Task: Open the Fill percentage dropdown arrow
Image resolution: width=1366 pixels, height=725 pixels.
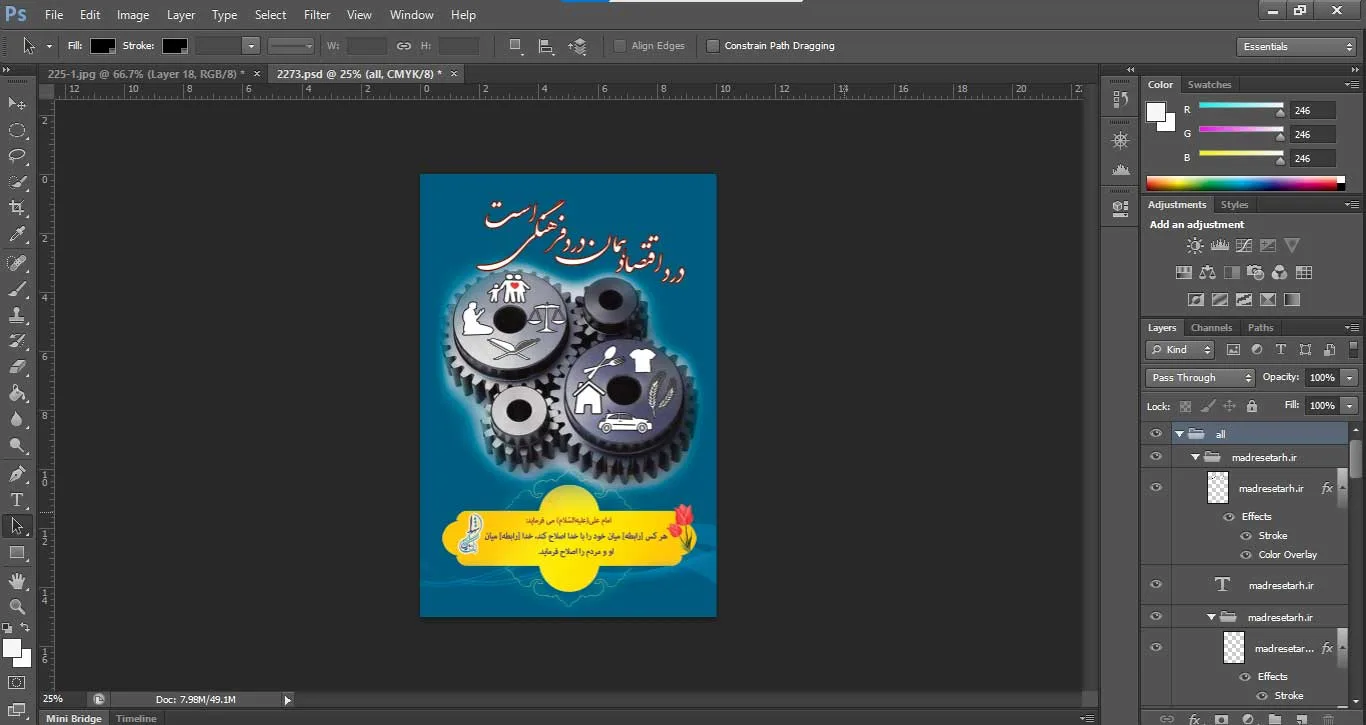Action: (x=1350, y=406)
